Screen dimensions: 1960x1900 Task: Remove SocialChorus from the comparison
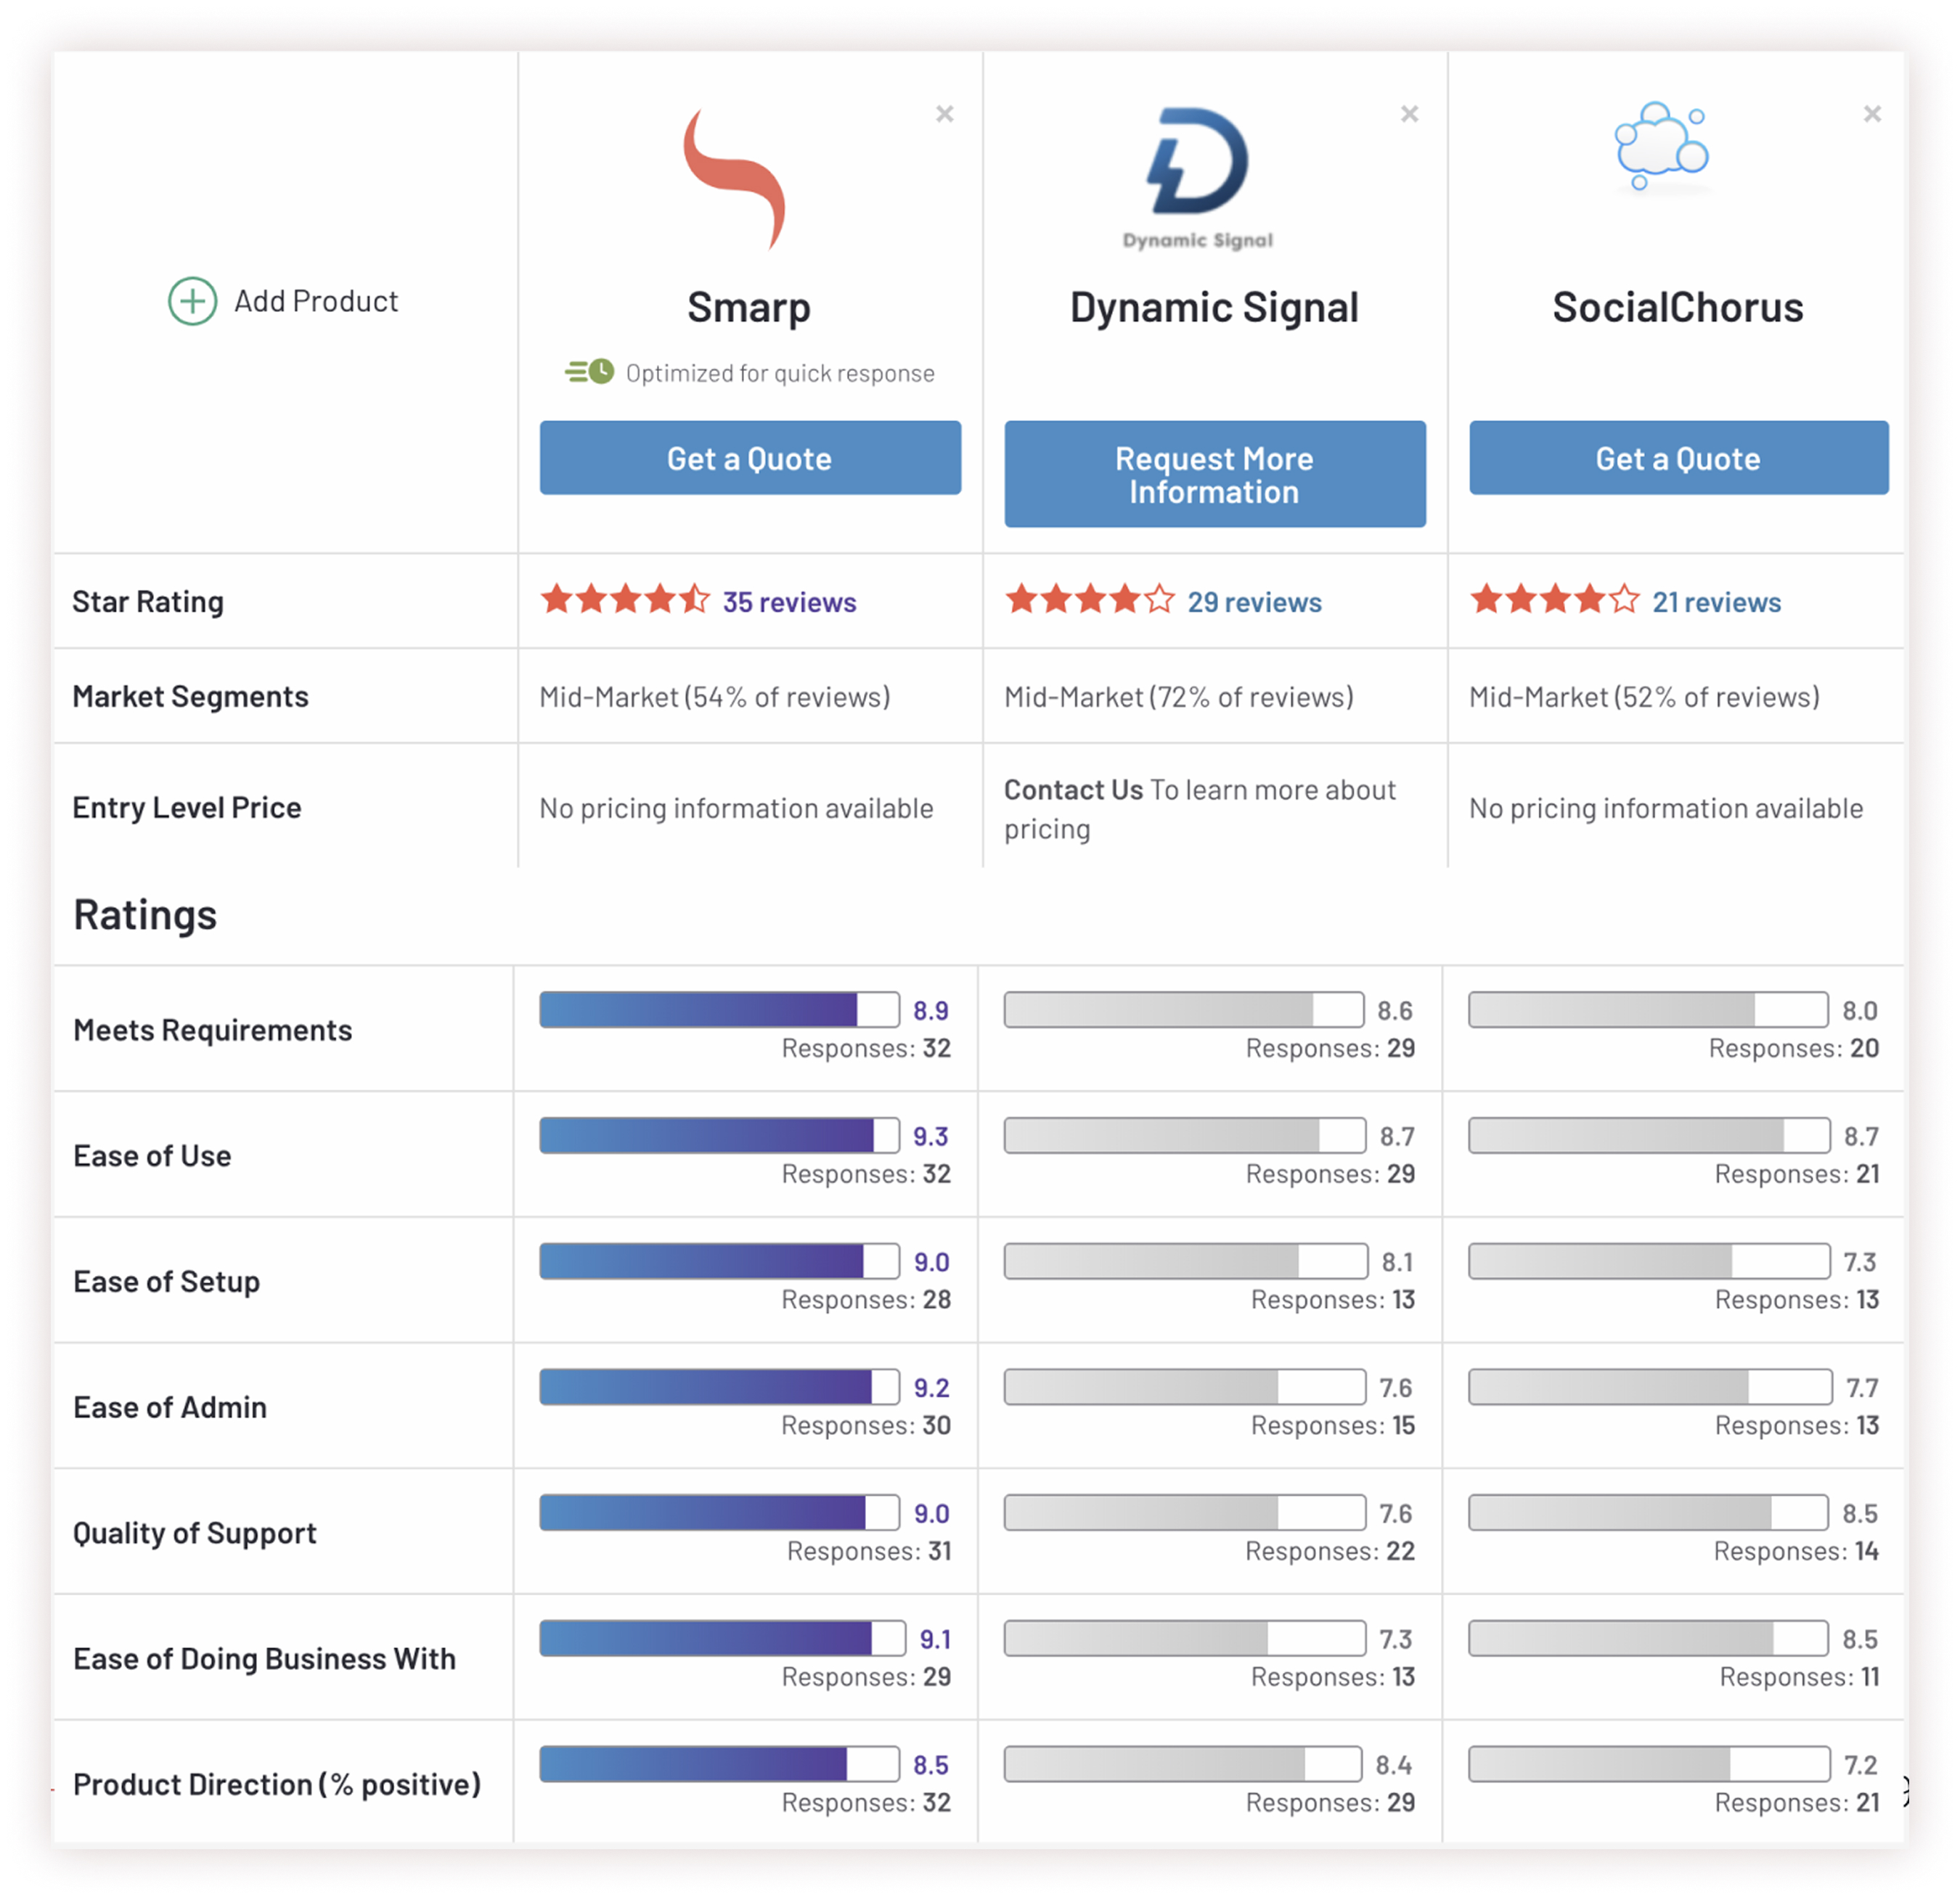pos(1872,114)
